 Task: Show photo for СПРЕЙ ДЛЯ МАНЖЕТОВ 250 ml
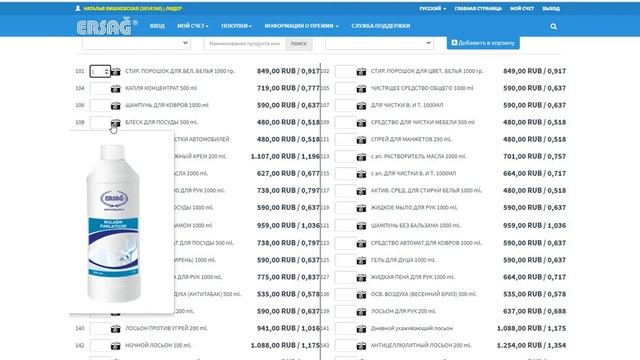pos(361,140)
